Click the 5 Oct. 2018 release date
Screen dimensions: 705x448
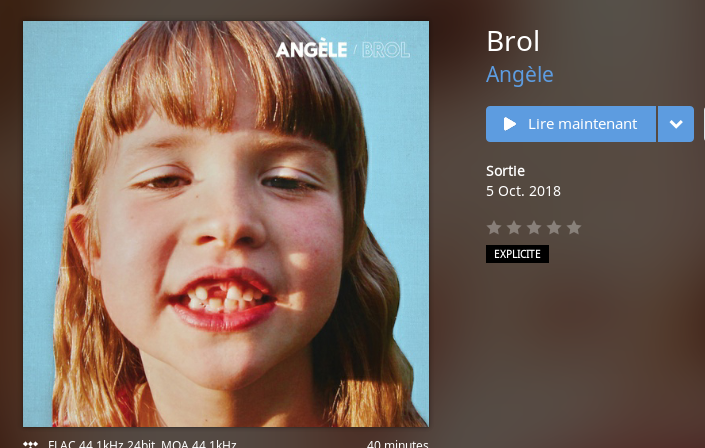coord(523,191)
